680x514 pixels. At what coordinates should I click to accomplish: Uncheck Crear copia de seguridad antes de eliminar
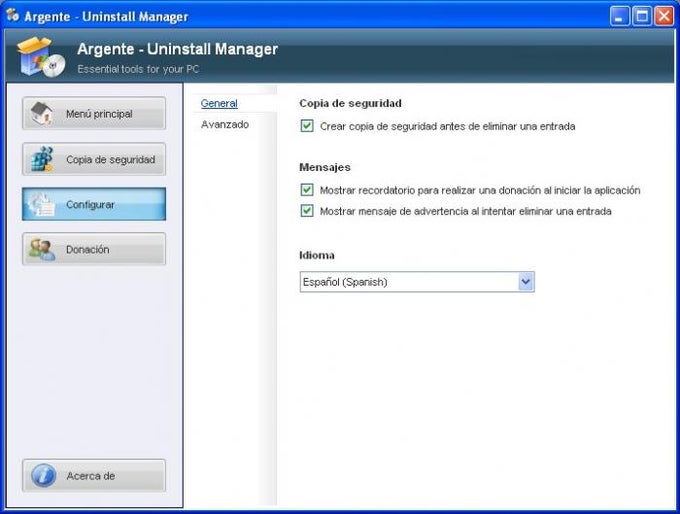(307, 126)
